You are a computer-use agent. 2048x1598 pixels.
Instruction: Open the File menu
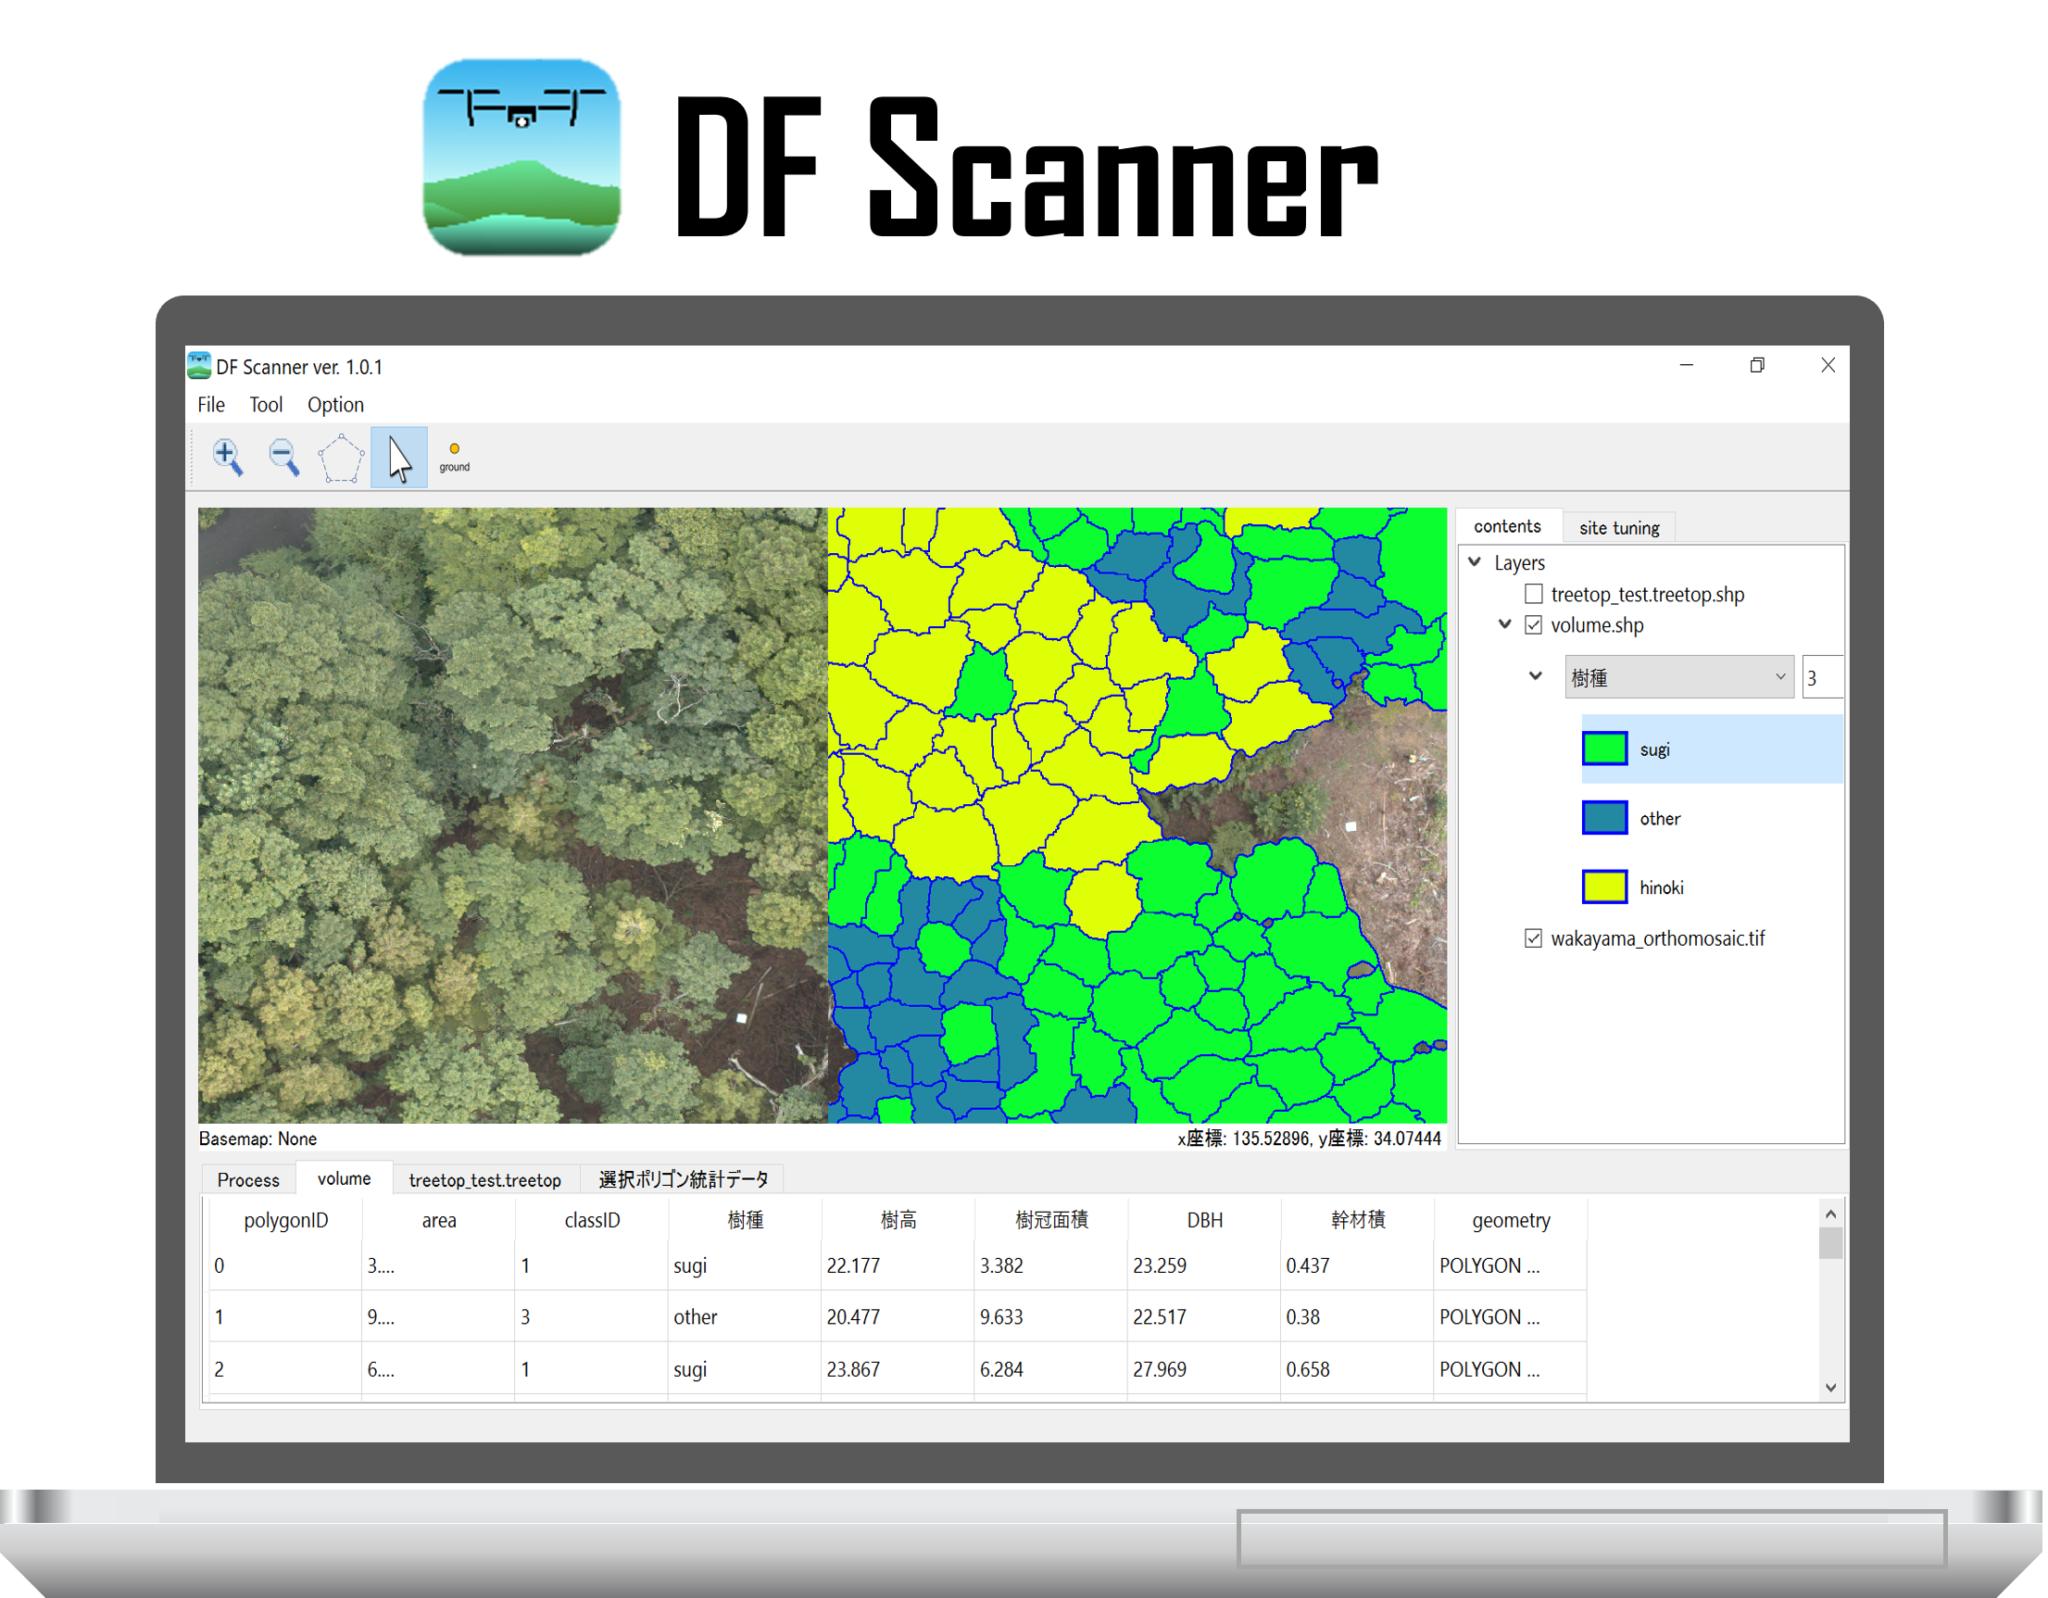pyautogui.click(x=210, y=404)
